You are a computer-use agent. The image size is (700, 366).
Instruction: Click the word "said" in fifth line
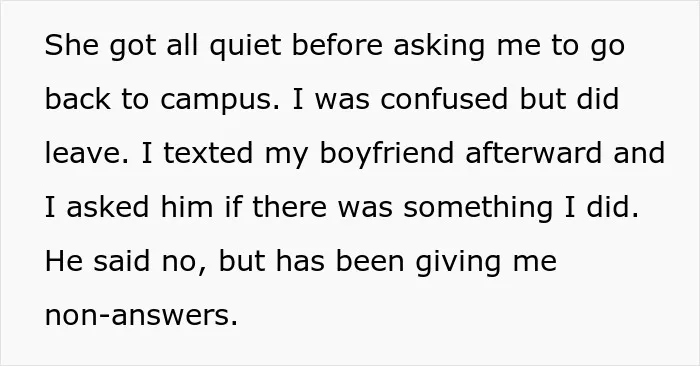121,261
